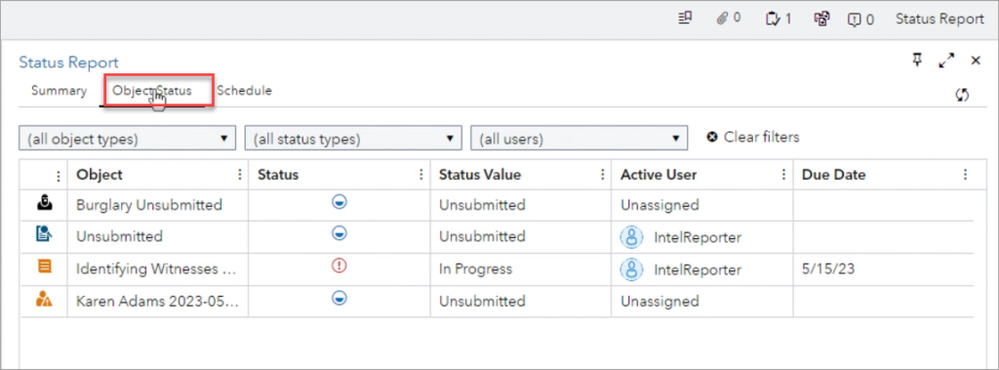Sort by the Status column header
Screen dimensions: 999x370
point(278,174)
